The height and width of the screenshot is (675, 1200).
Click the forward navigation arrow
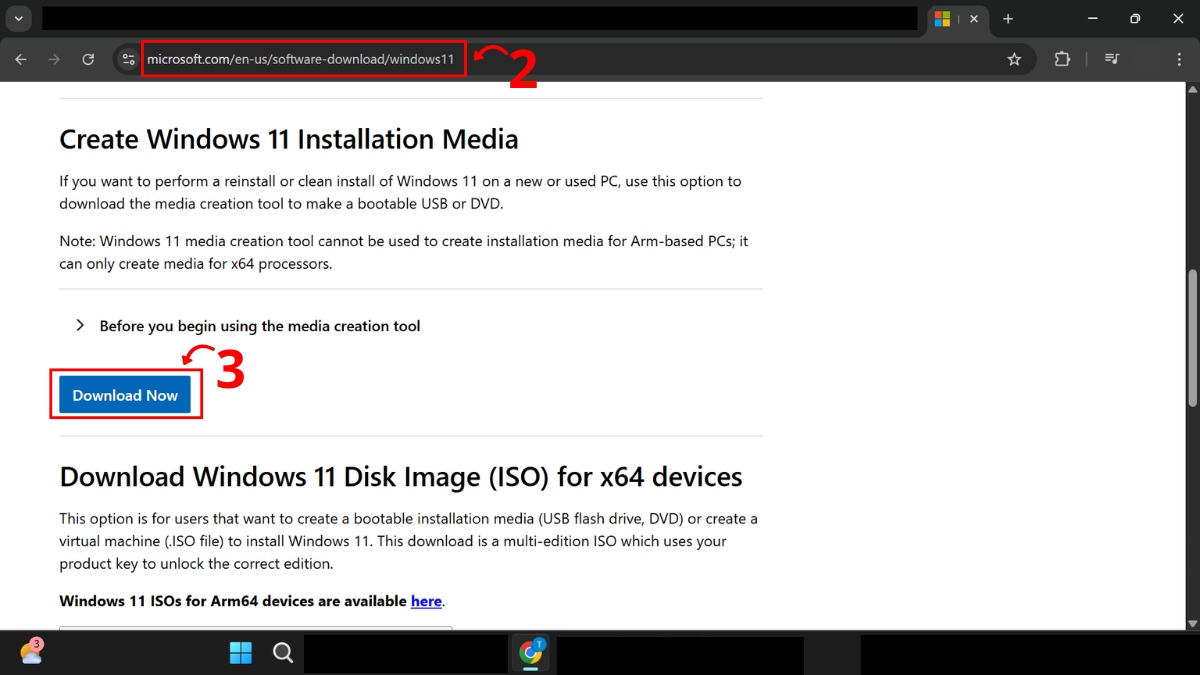pyautogui.click(x=54, y=59)
